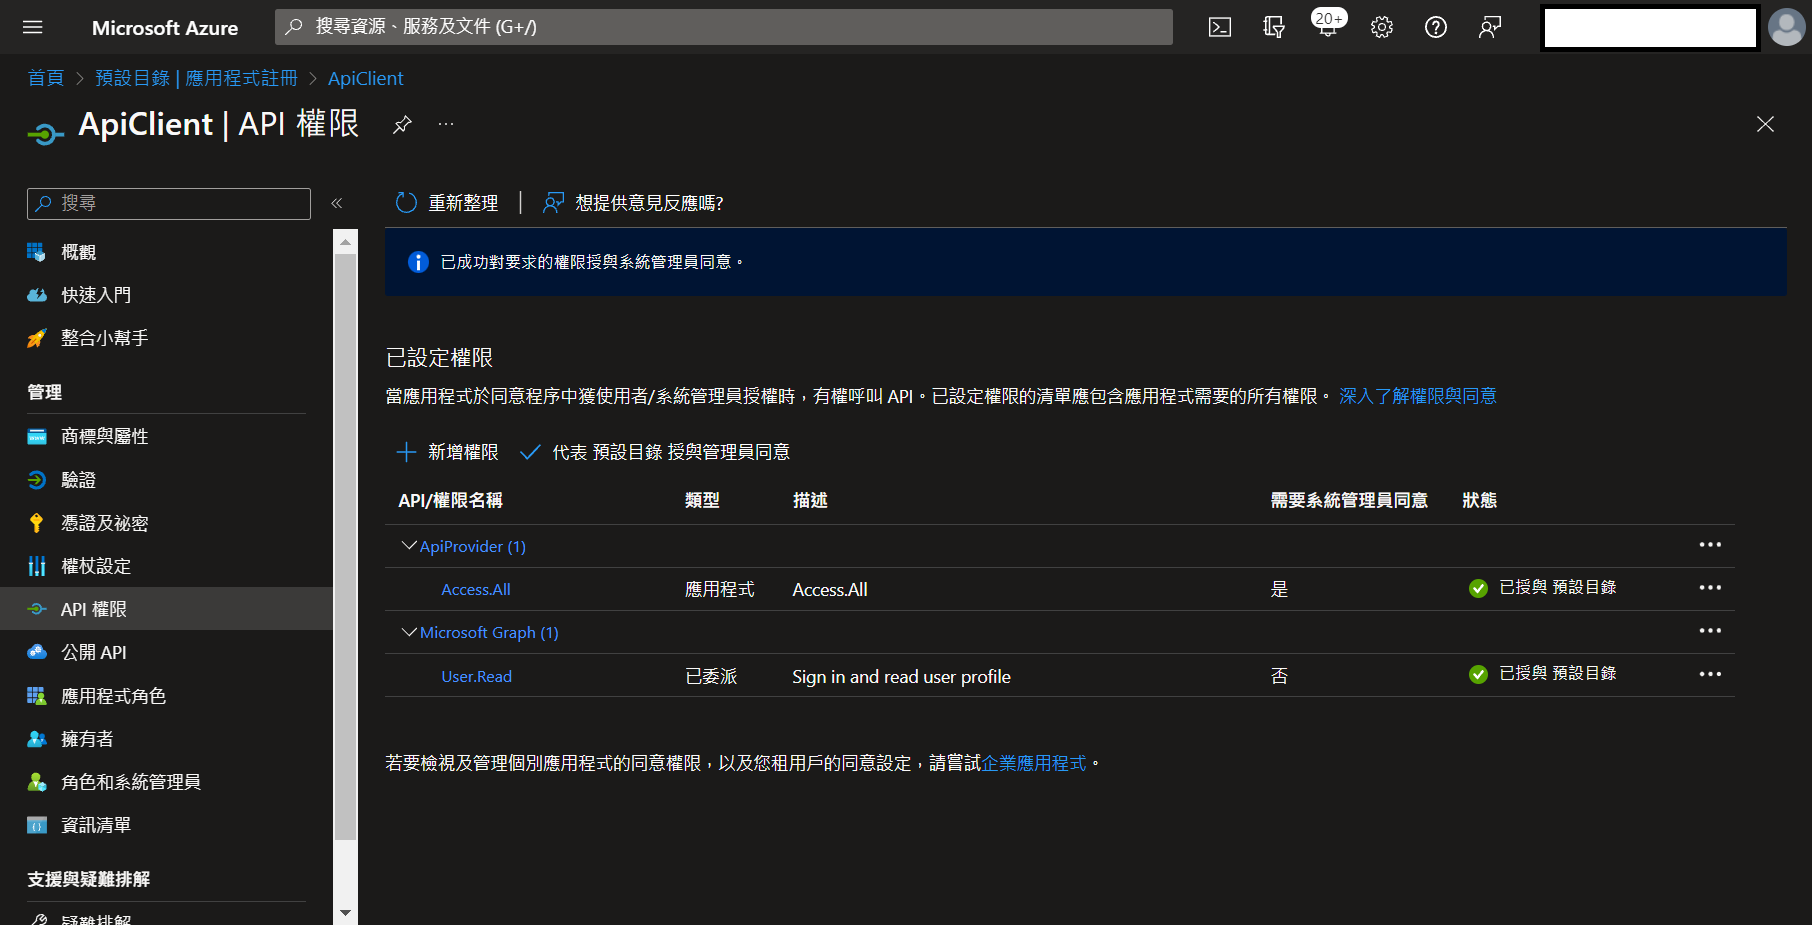Open the 企業應用程式 link
Image resolution: width=1812 pixels, height=928 pixels.
tap(1034, 763)
